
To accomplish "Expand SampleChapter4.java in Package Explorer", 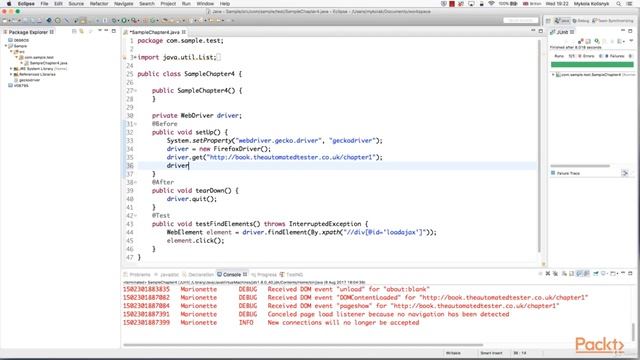I will (x=22, y=63).
